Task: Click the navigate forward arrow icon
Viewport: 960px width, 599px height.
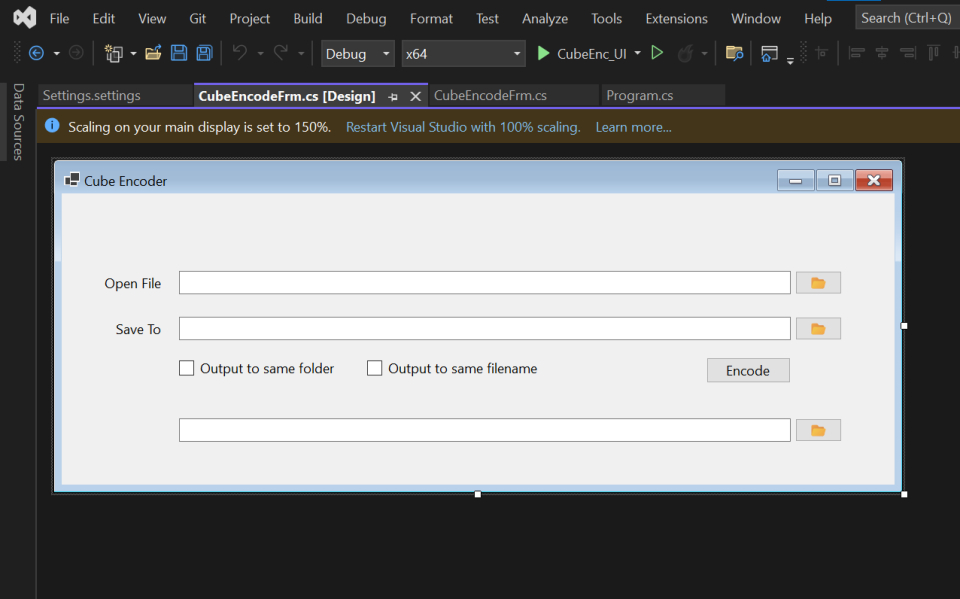Action: [x=76, y=54]
